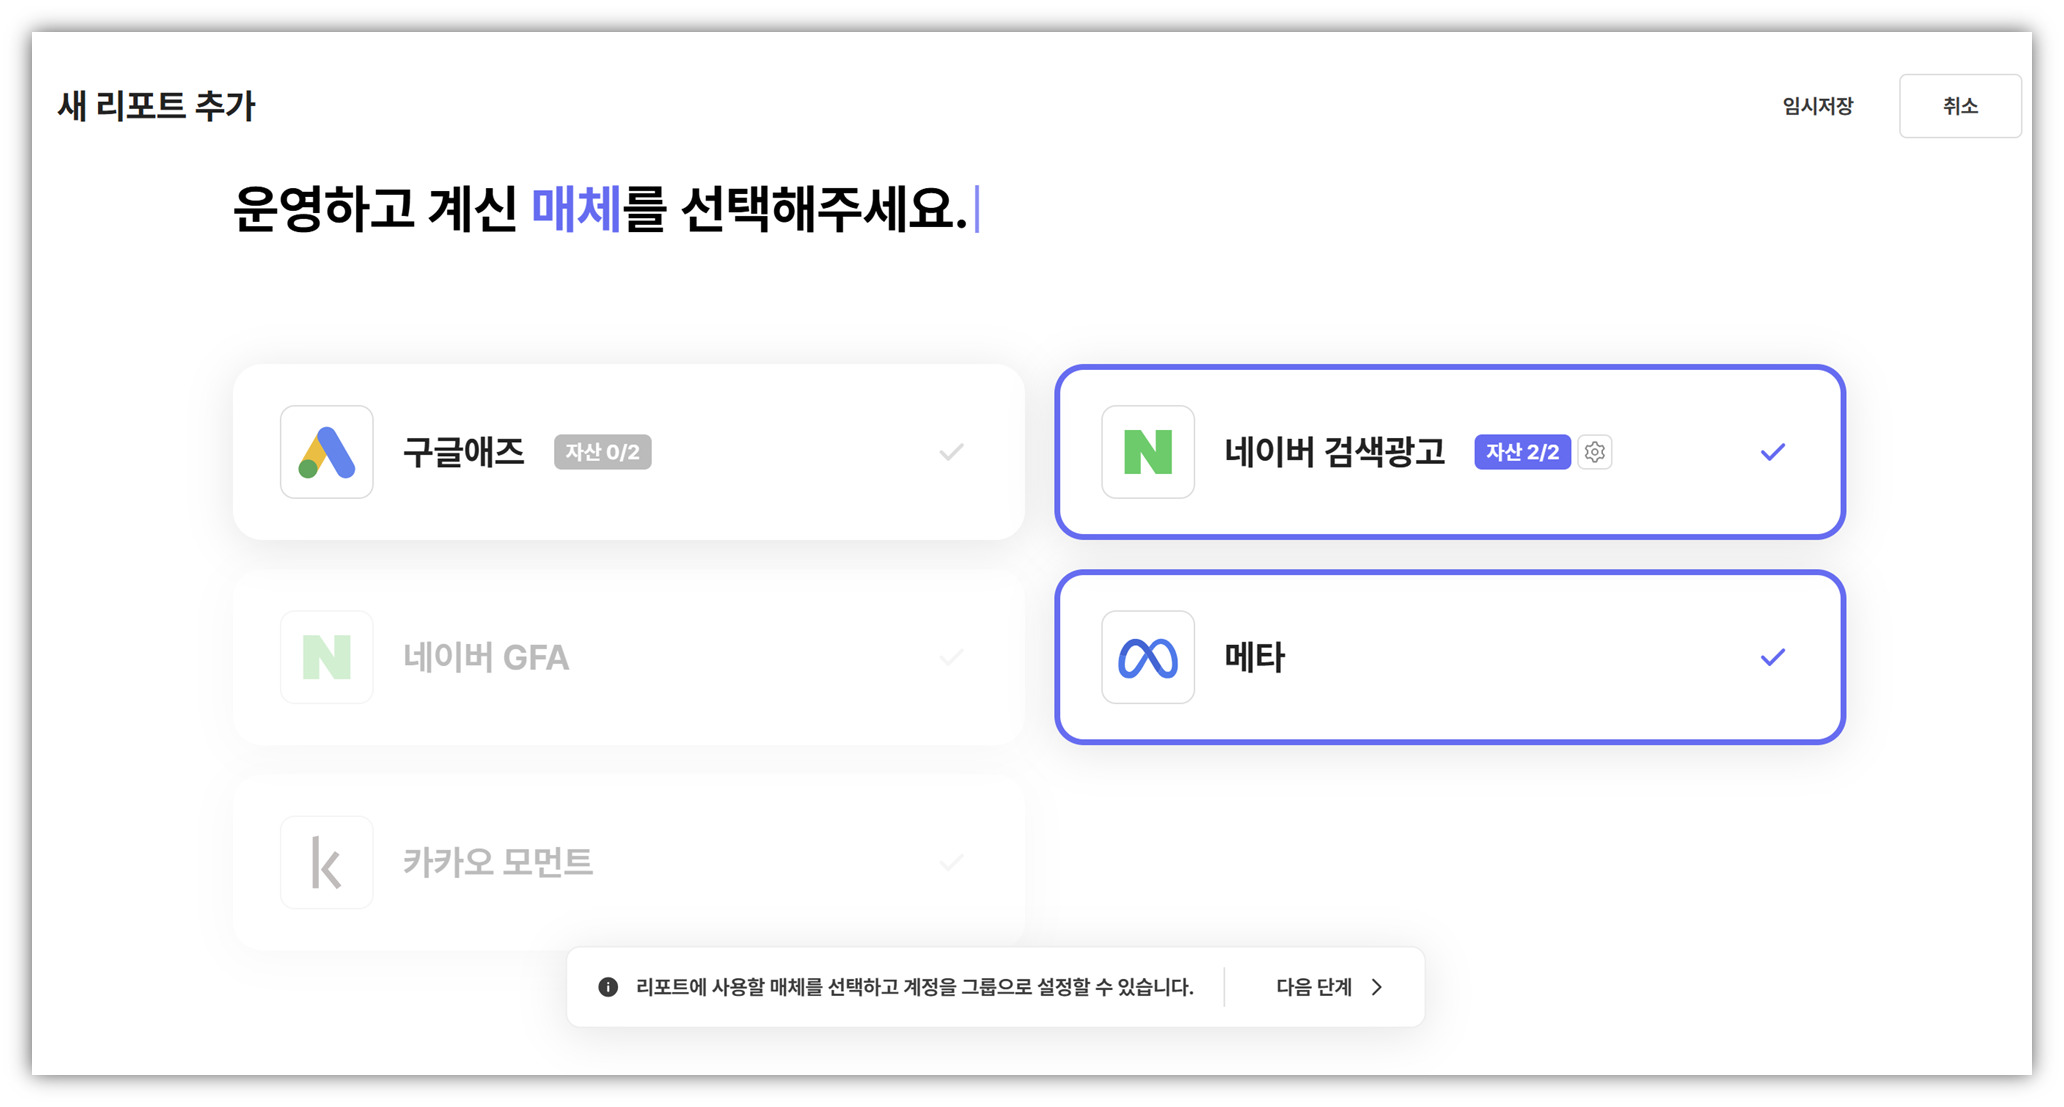Click the 임시저장 button

pyautogui.click(x=1817, y=106)
